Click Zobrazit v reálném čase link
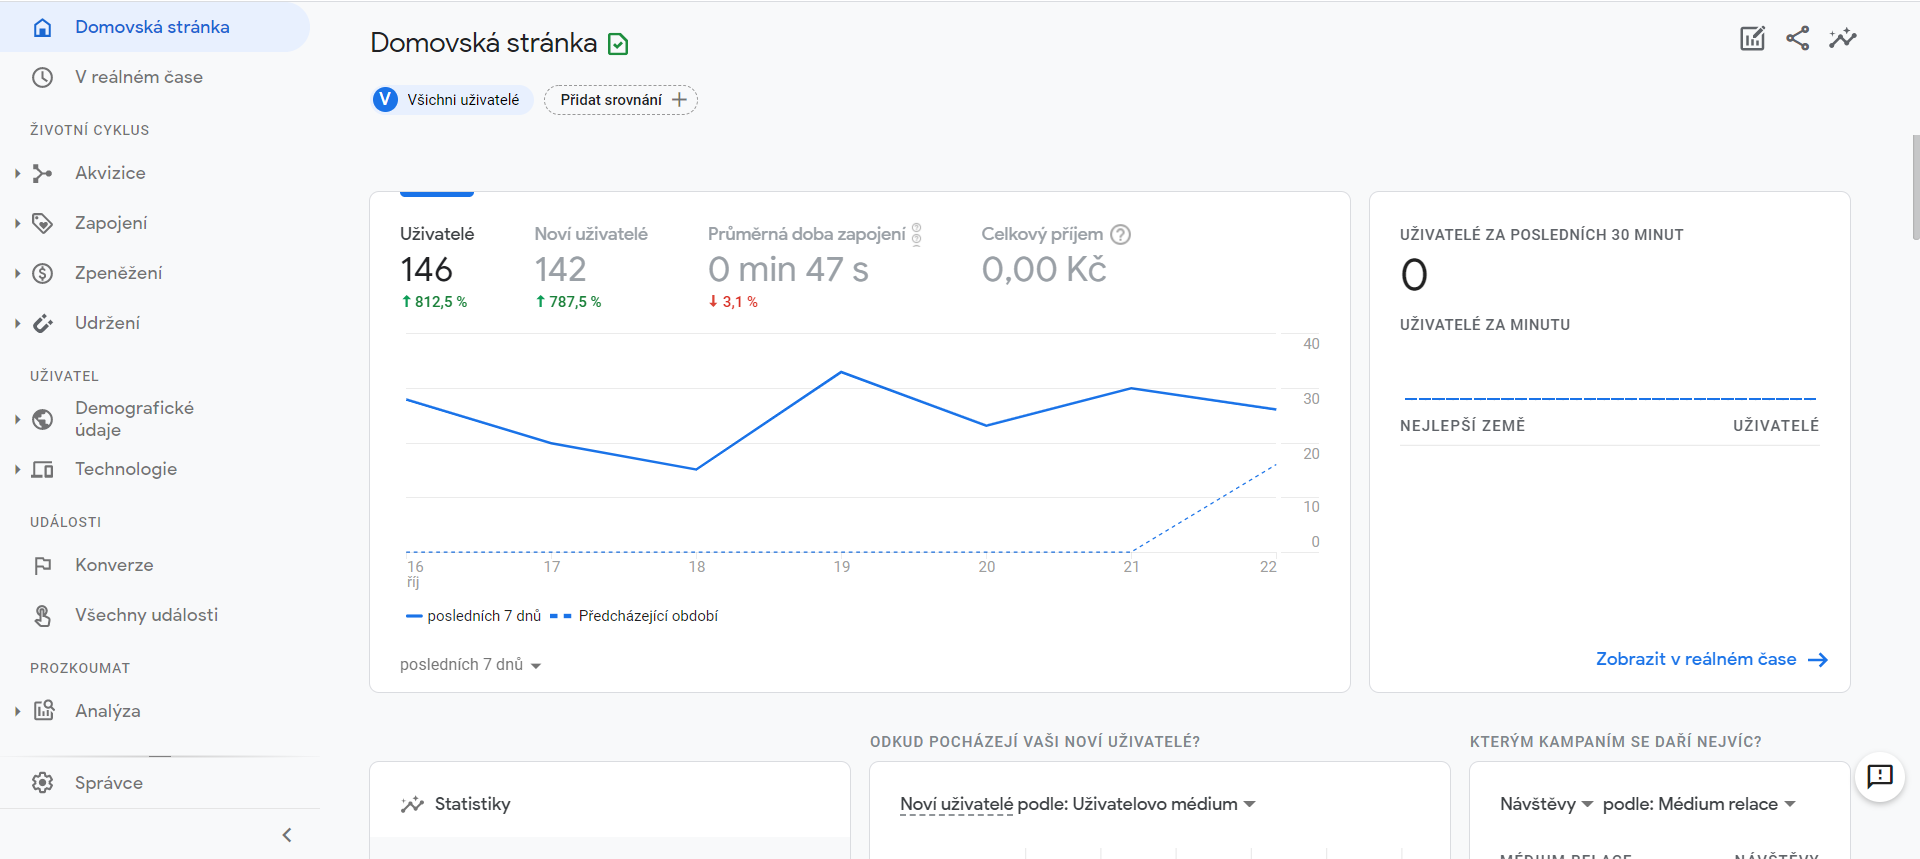The width and height of the screenshot is (1920, 859). pos(1696,659)
